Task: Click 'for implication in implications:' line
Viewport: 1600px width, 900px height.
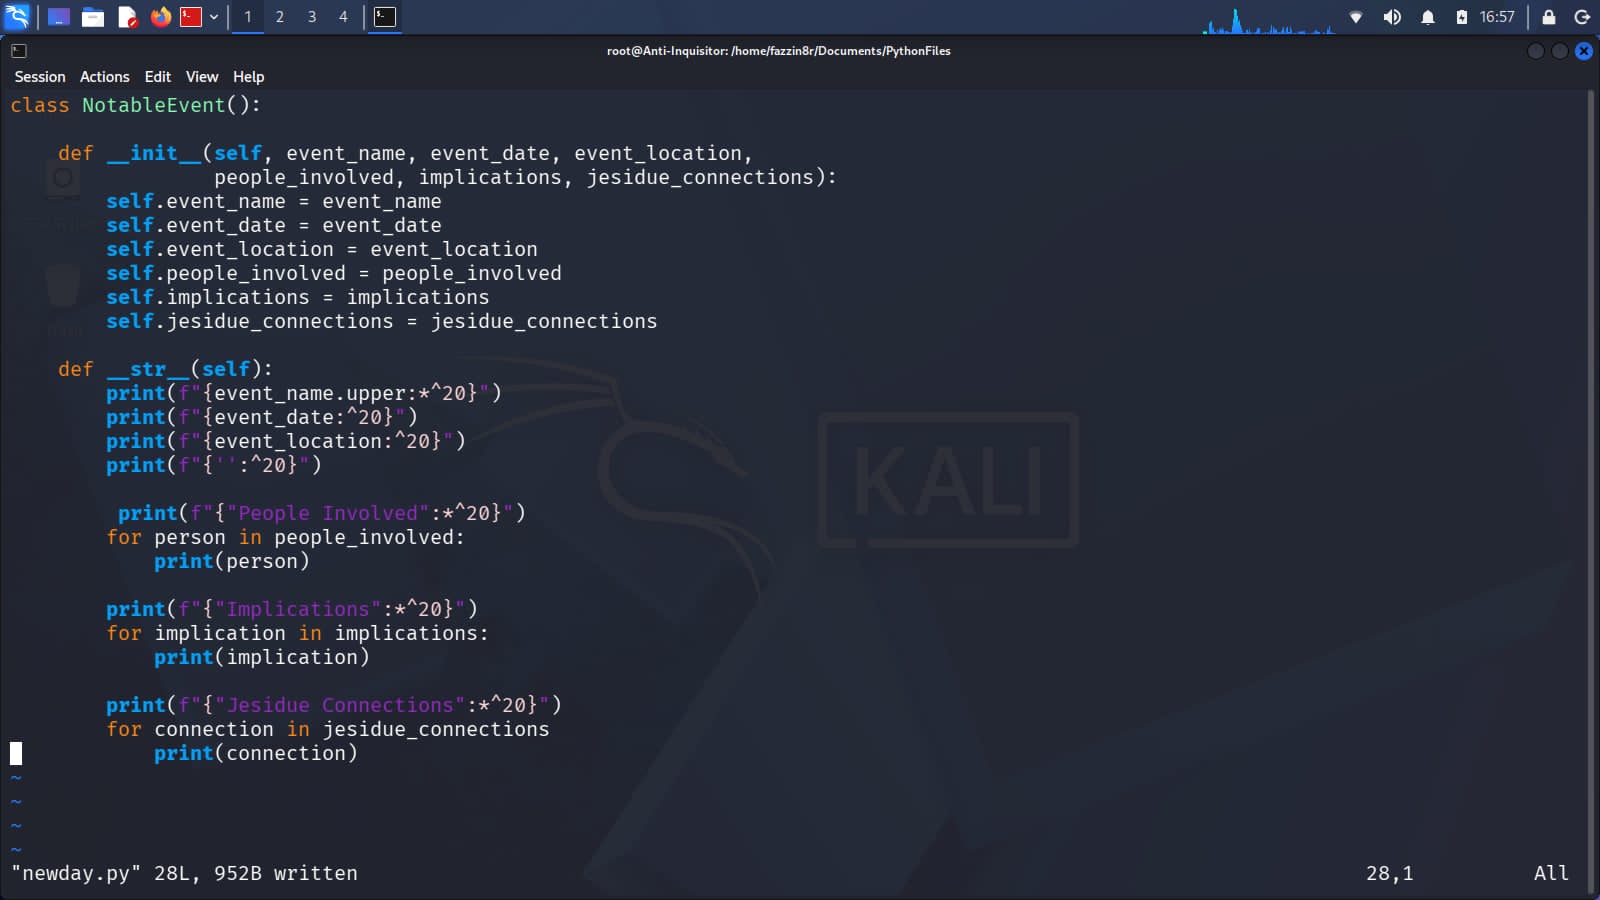Action: tap(298, 633)
